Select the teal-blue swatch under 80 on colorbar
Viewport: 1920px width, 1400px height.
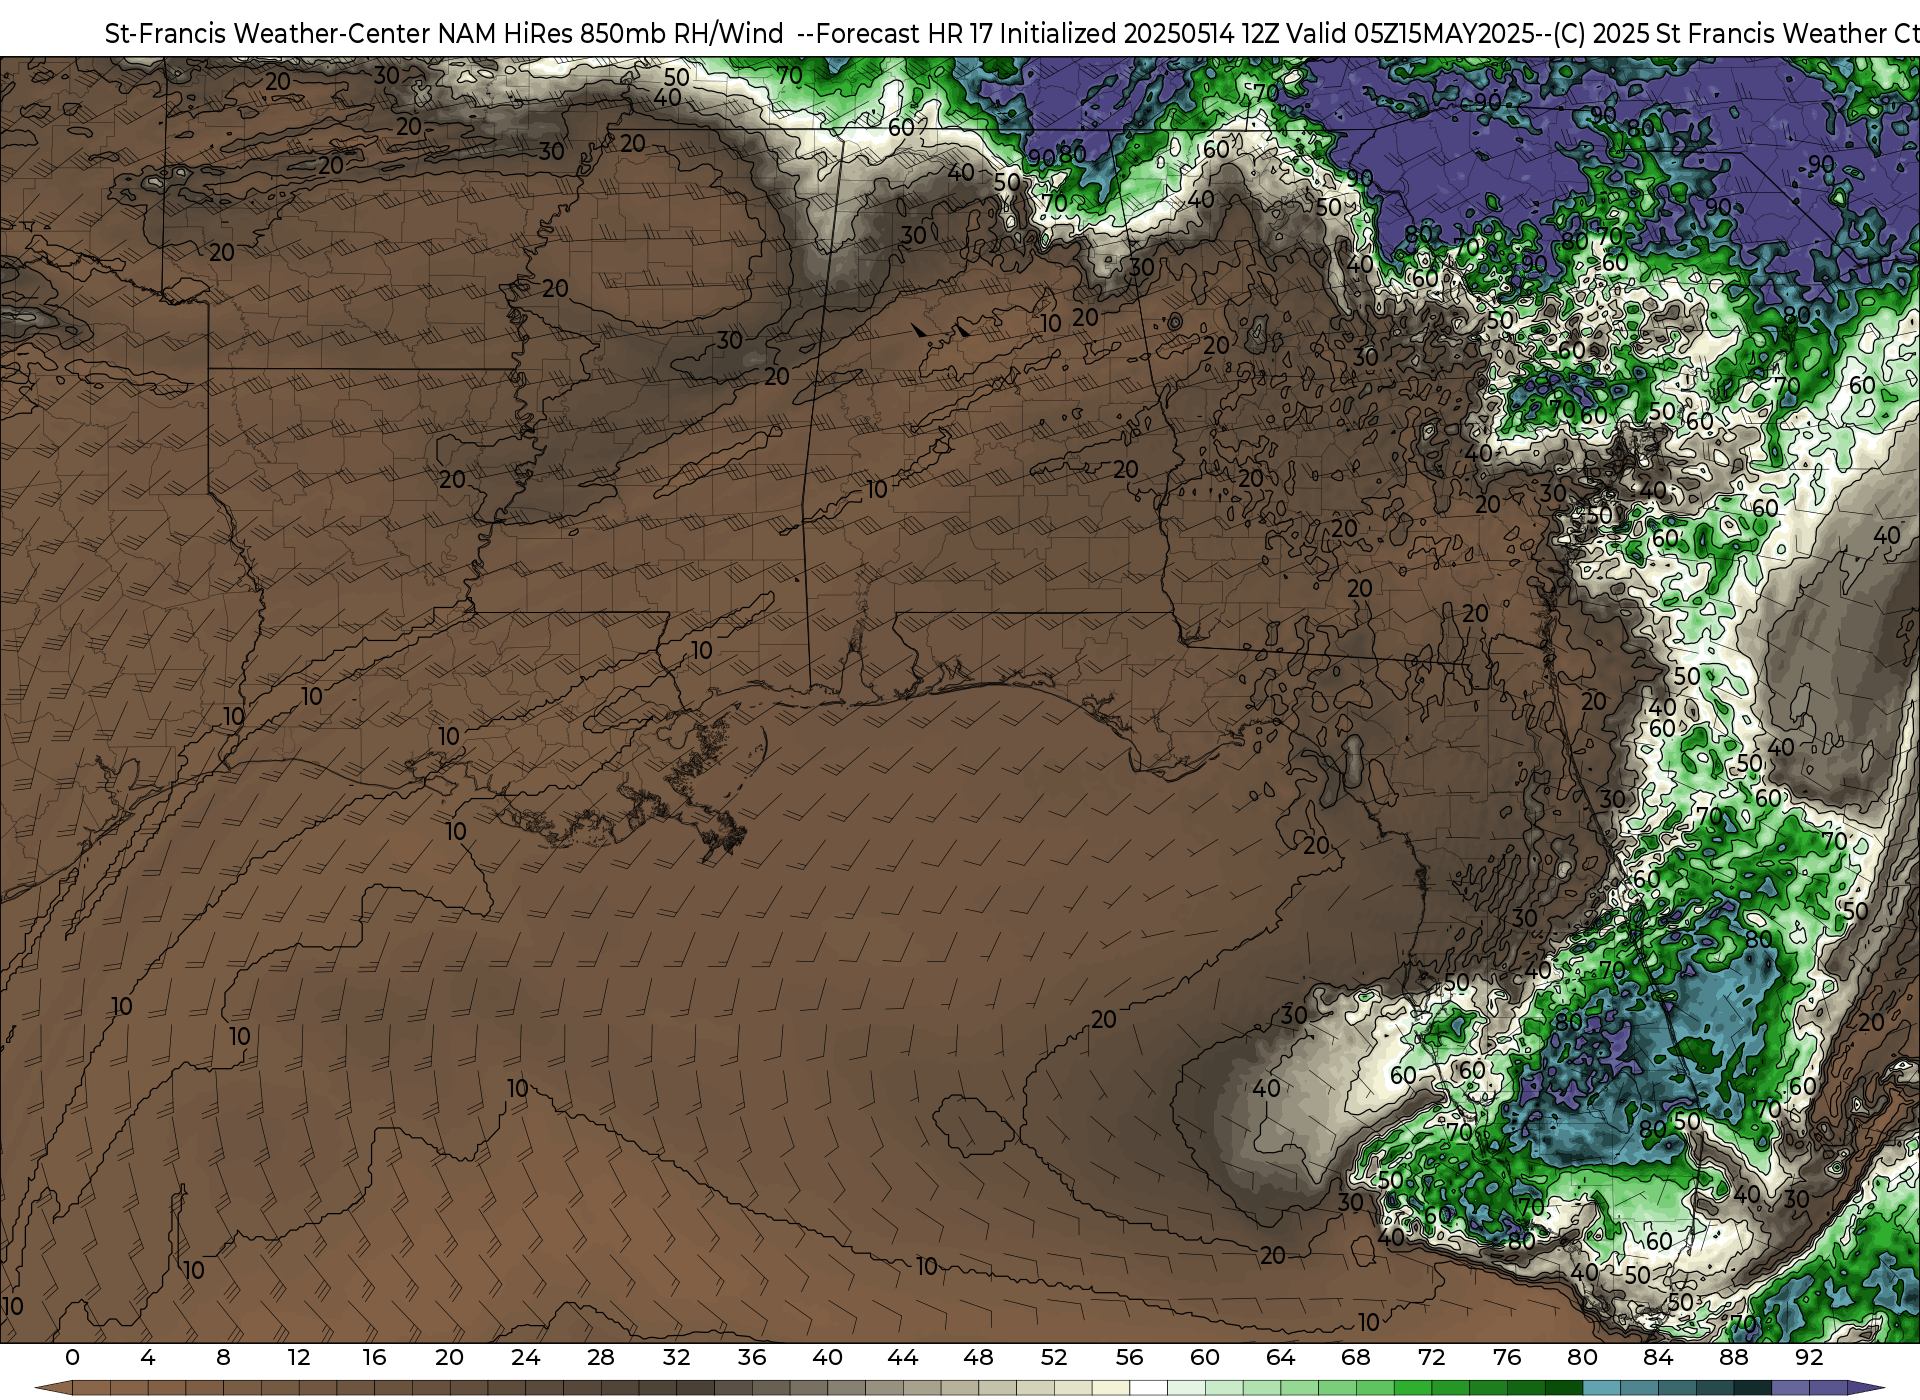pos(1601,1388)
